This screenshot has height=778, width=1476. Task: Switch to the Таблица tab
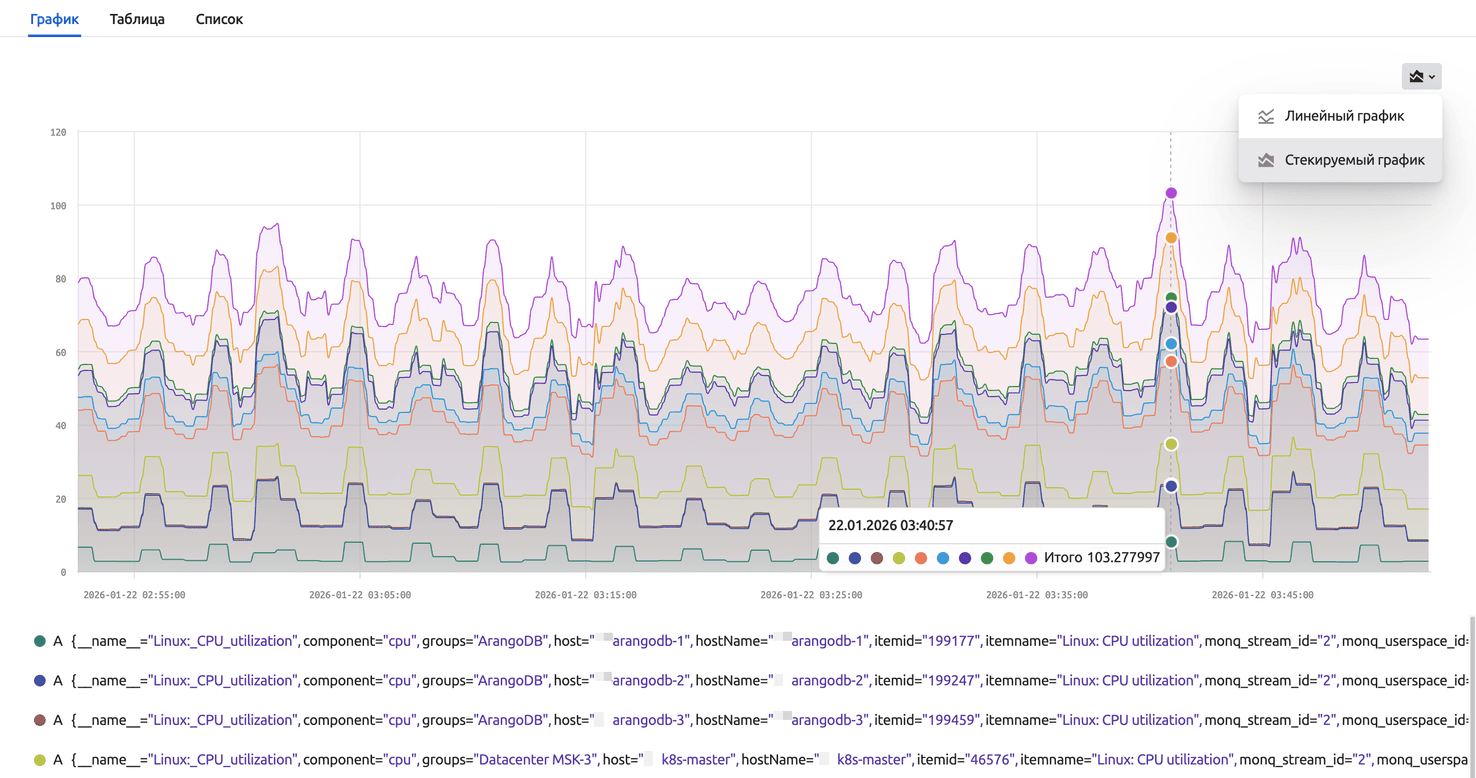point(137,19)
